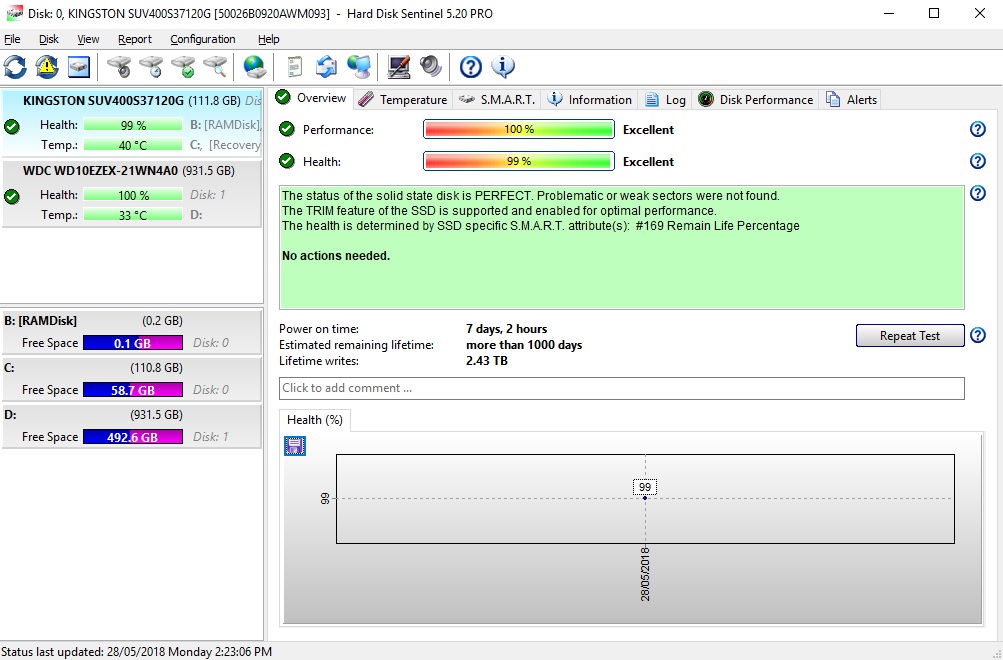Image resolution: width=1003 pixels, height=660 pixels.
Task: Switch to the Alerts tab
Action: click(851, 100)
